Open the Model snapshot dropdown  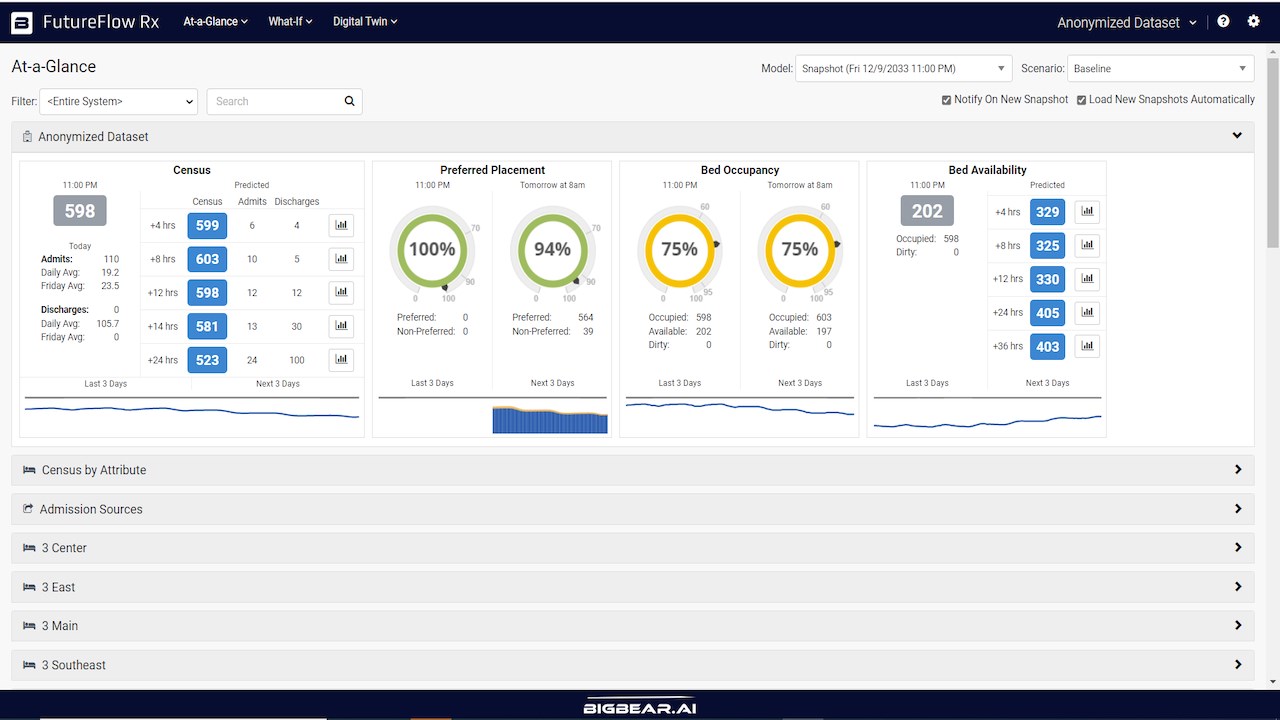[x=904, y=69]
